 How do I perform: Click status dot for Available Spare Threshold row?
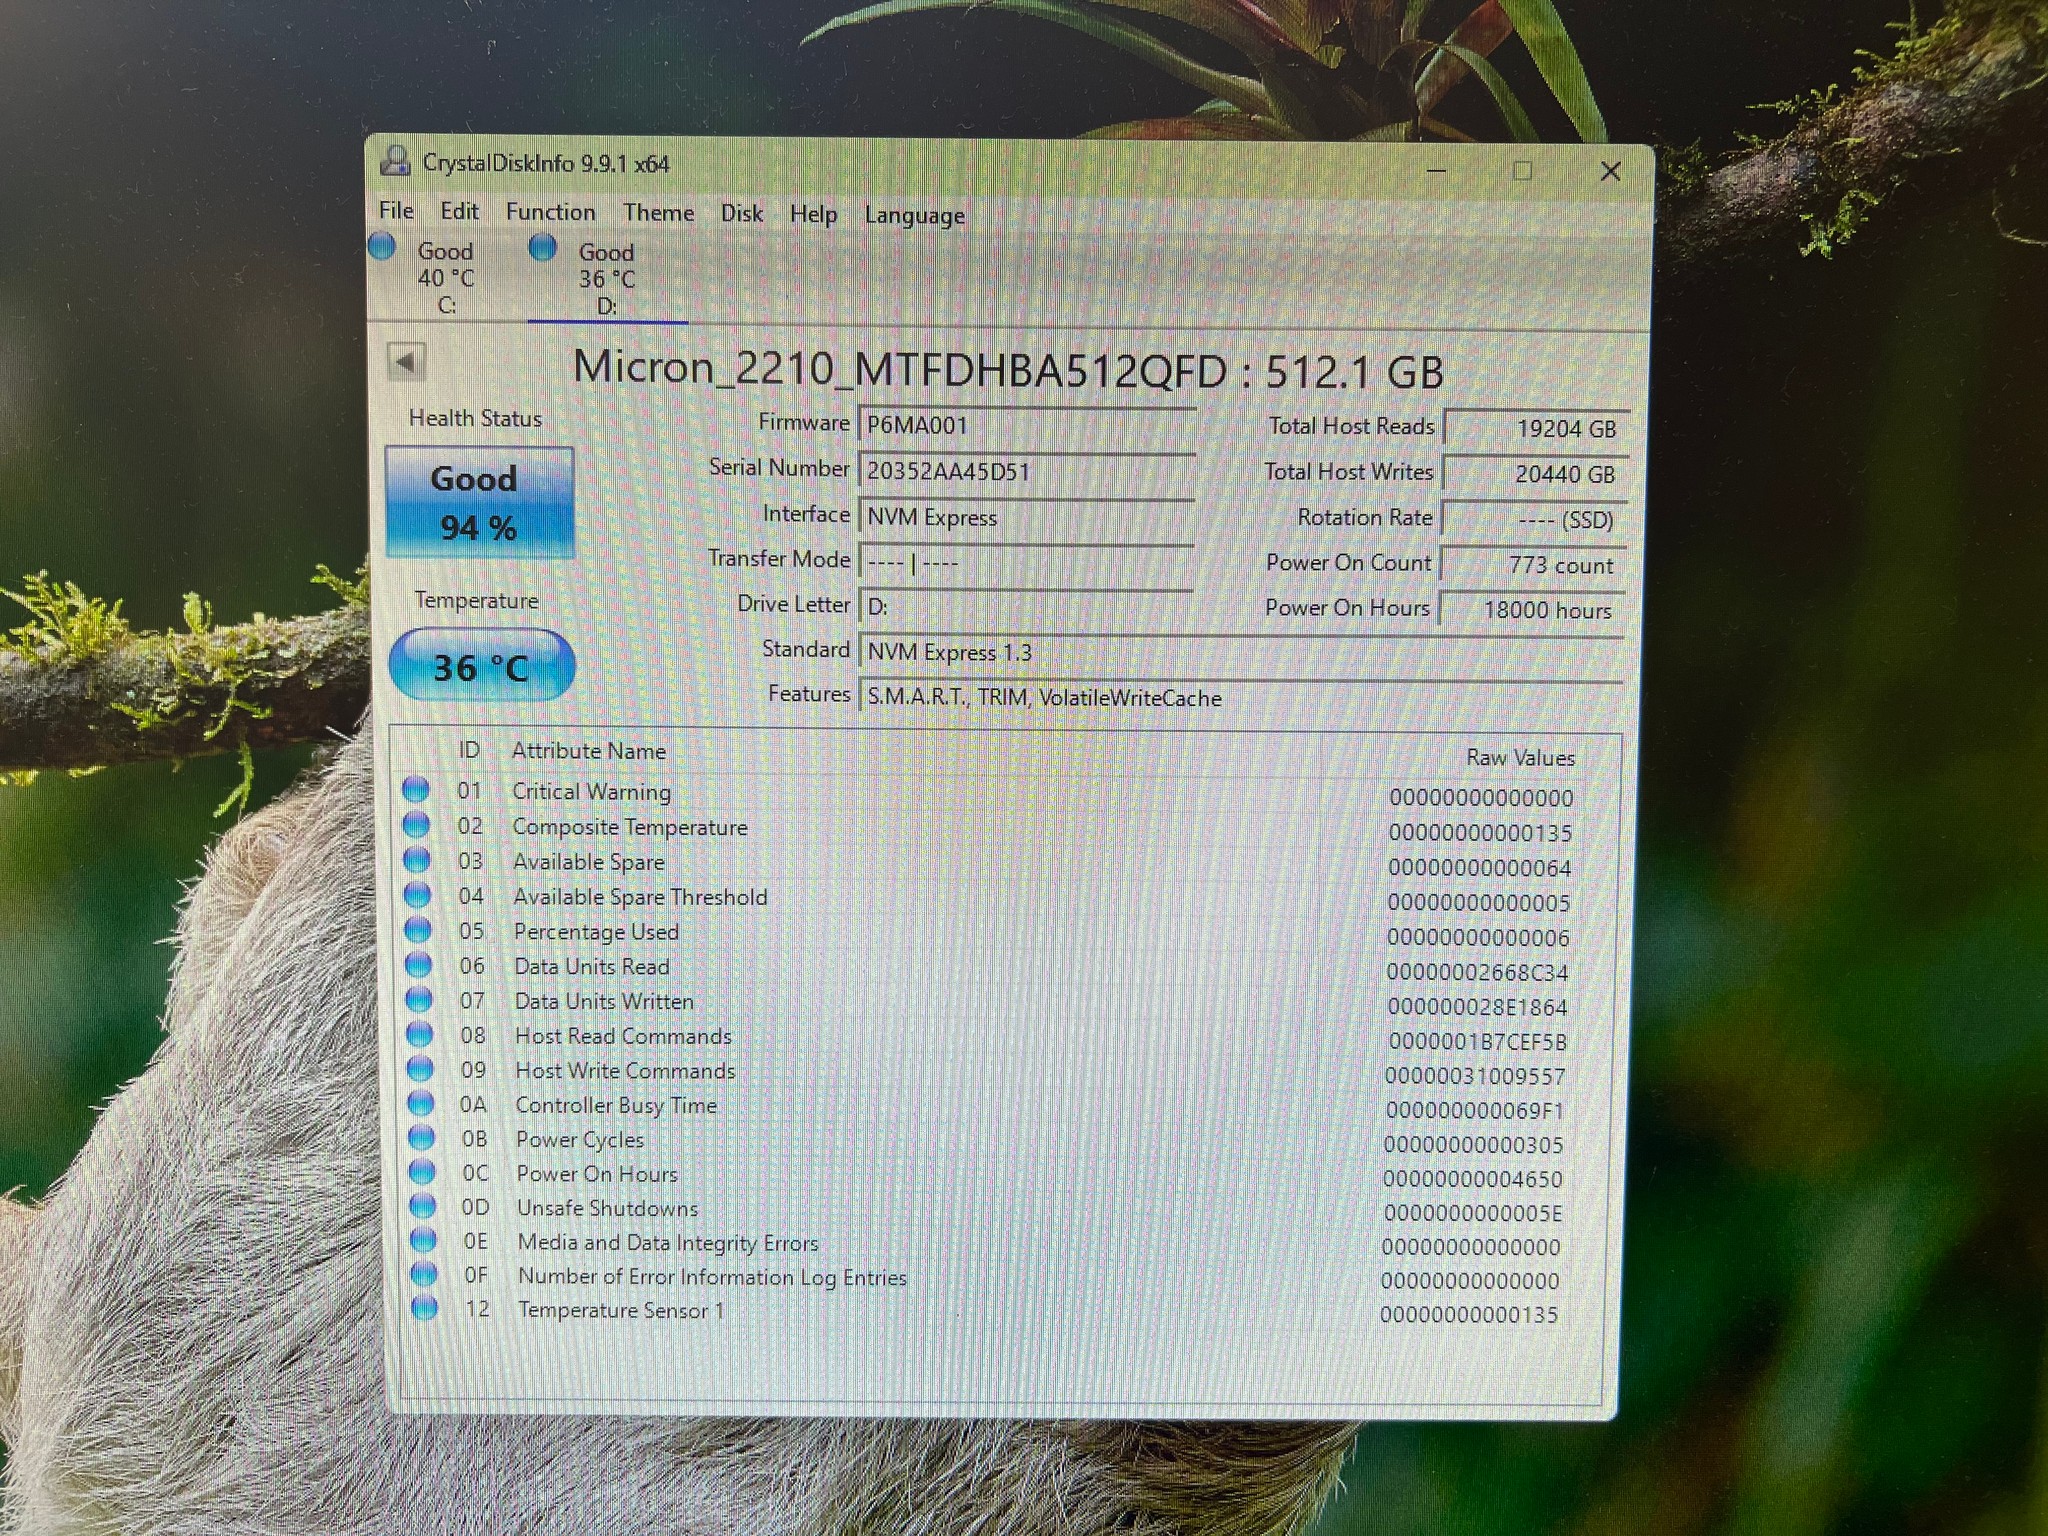[x=417, y=895]
